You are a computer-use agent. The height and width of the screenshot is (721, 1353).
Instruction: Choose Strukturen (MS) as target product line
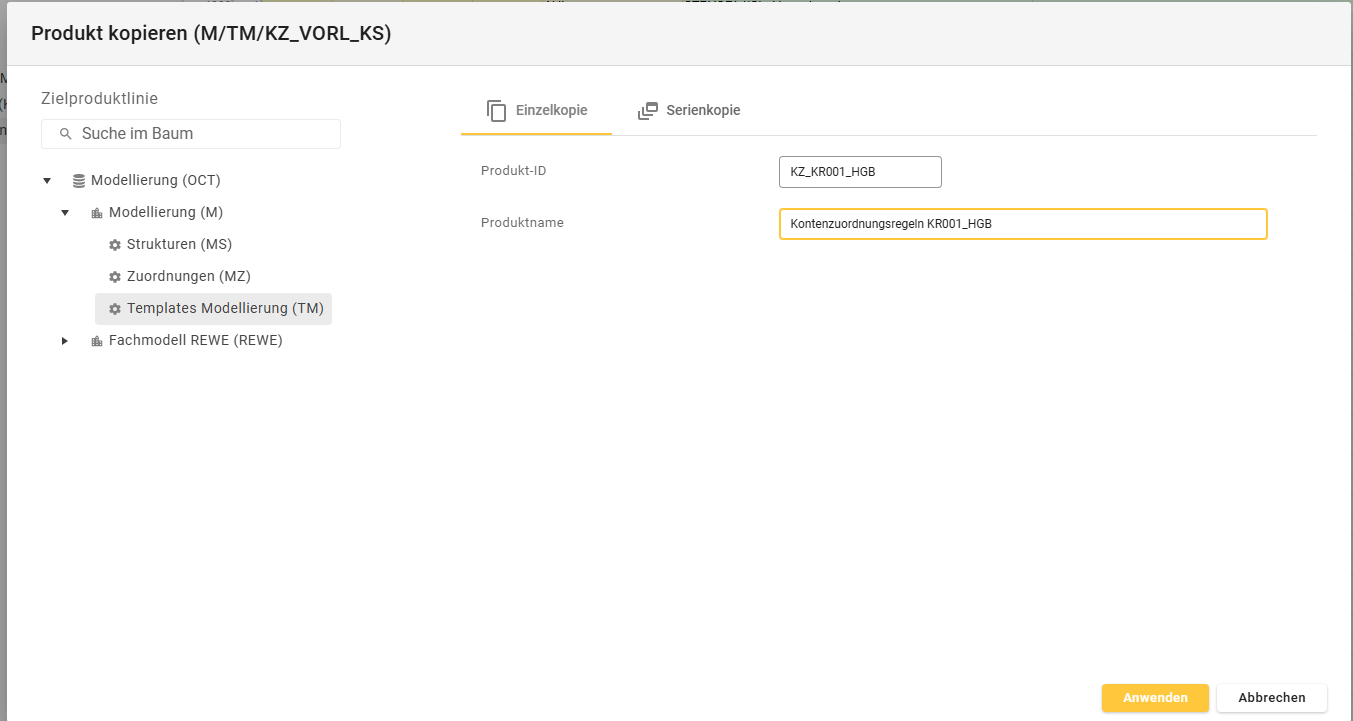click(179, 245)
